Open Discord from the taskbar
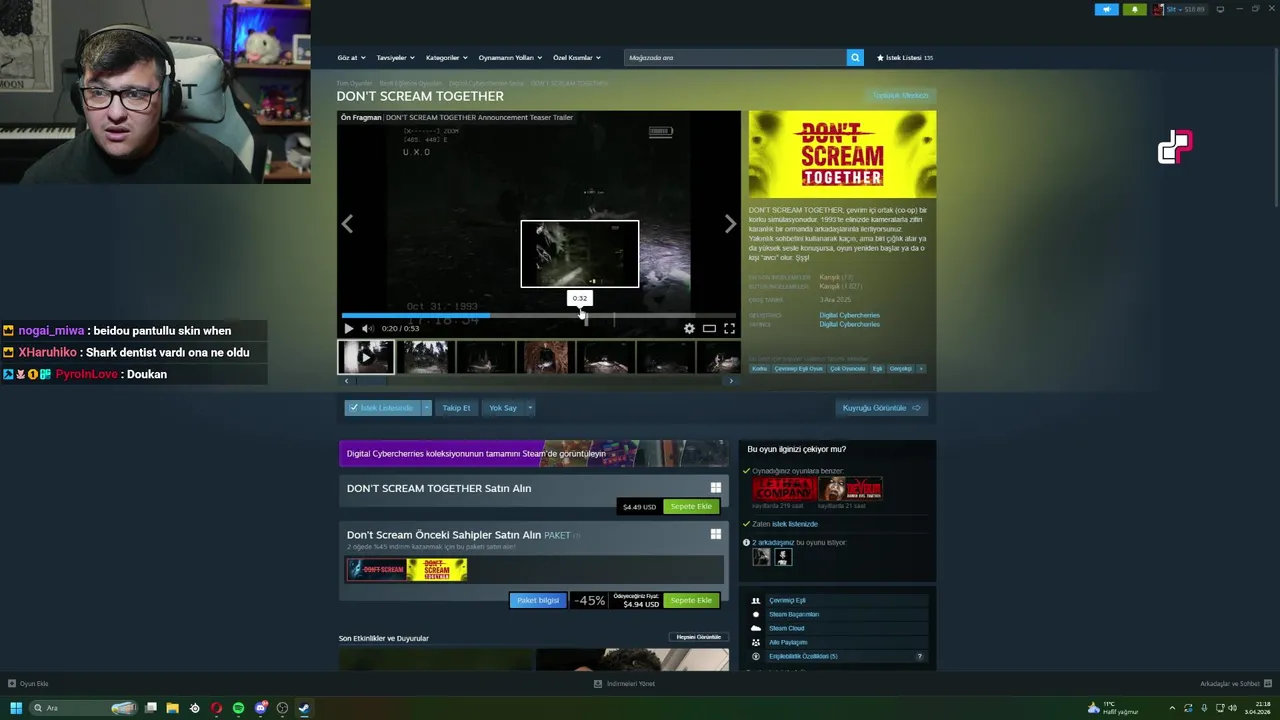The height and width of the screenshot is (720, 1280). click(x=260, y=708)
